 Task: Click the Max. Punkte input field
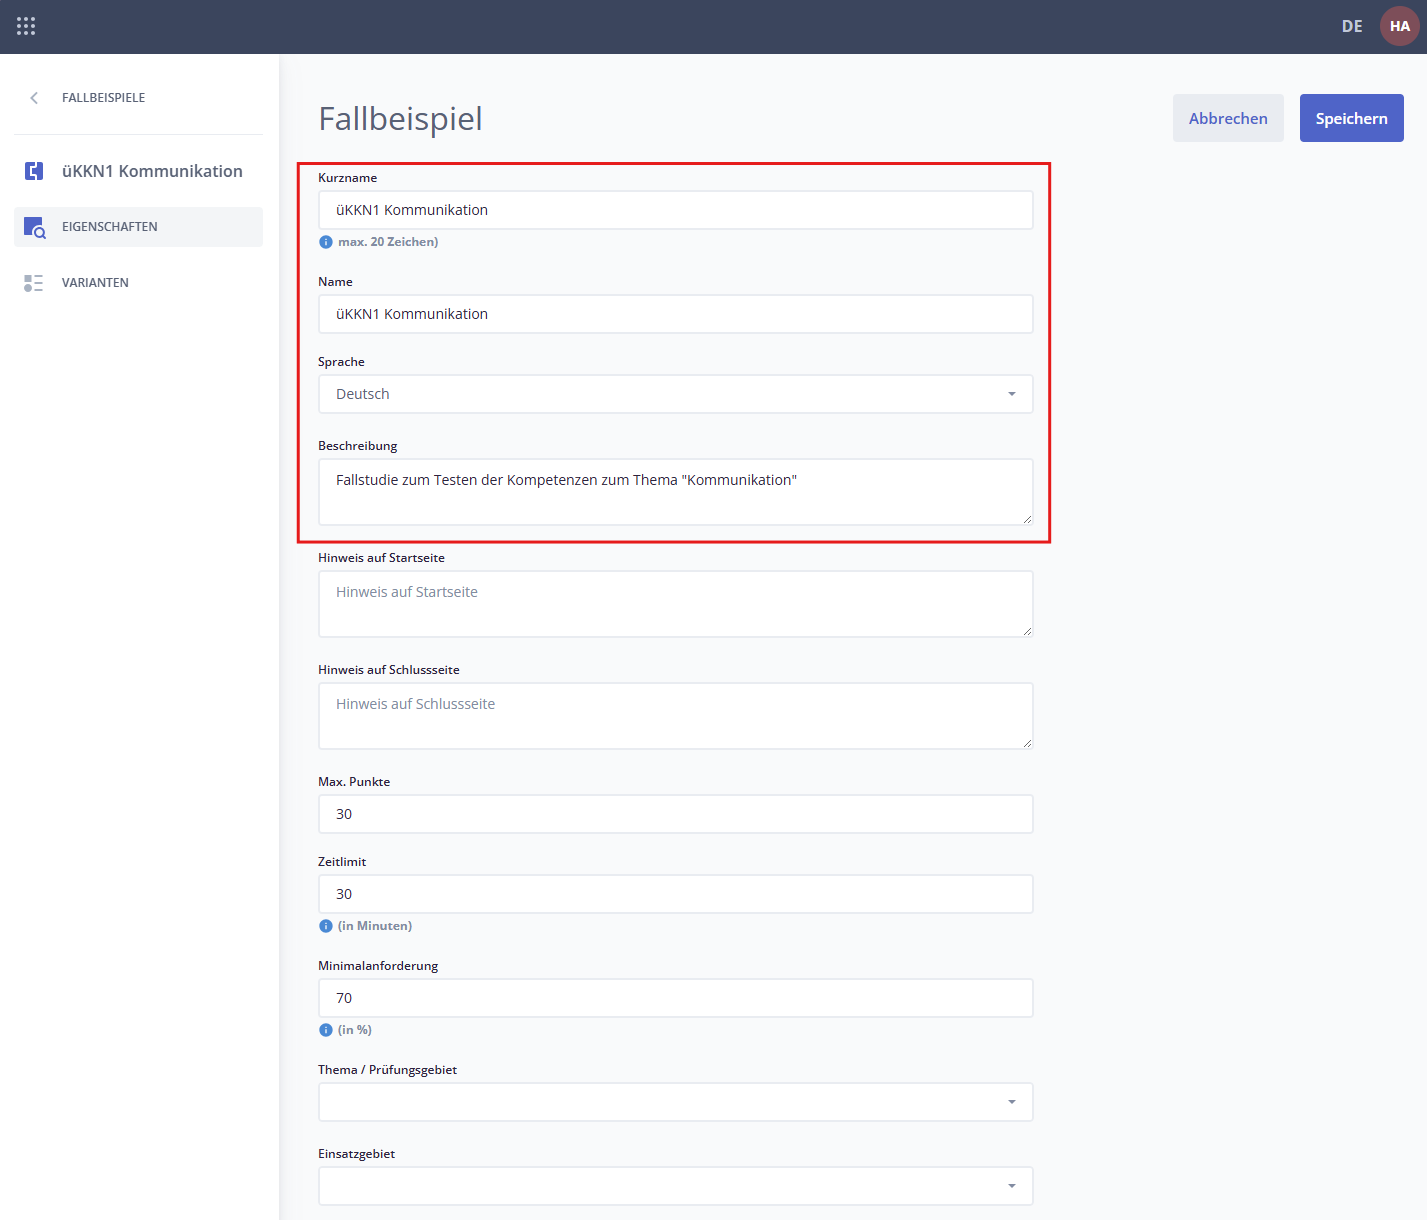[x=675, y=814]
